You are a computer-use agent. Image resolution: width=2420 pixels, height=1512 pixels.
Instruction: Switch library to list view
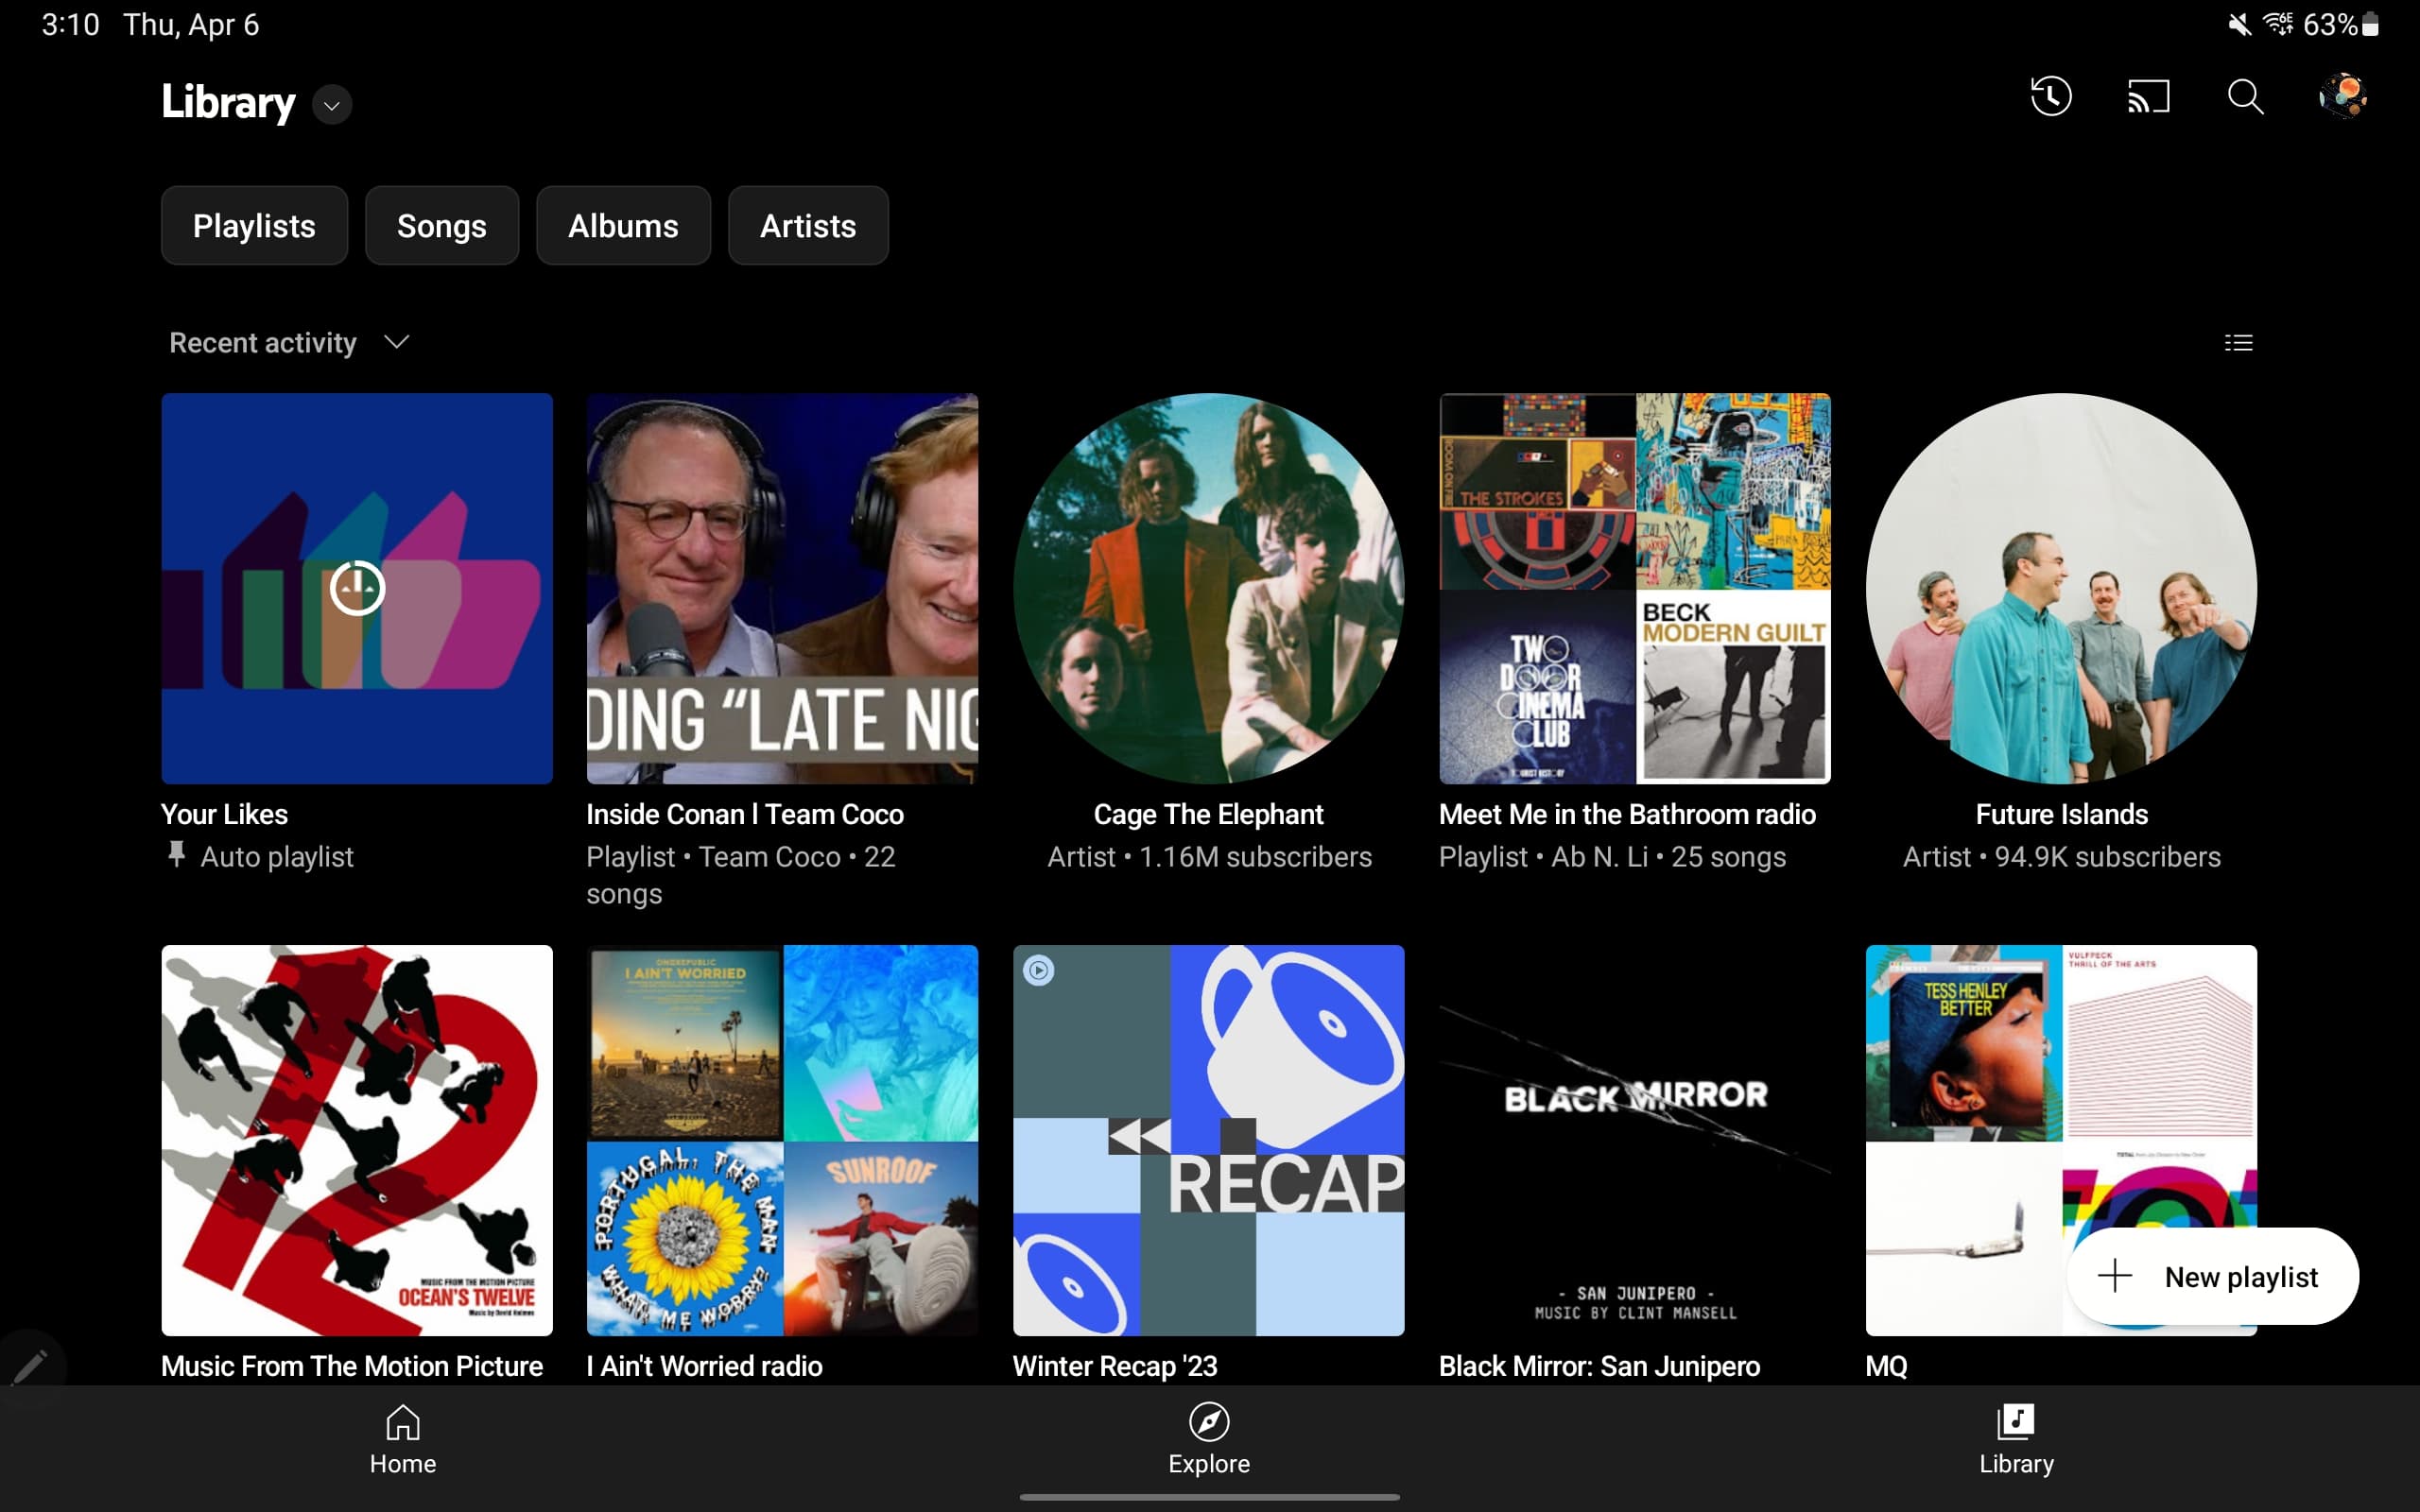(2239, 342)
